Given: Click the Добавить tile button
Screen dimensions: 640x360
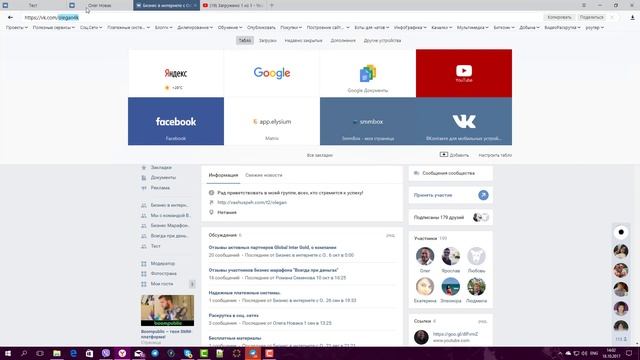Looking at the screenshot, I should click(454, 155).
